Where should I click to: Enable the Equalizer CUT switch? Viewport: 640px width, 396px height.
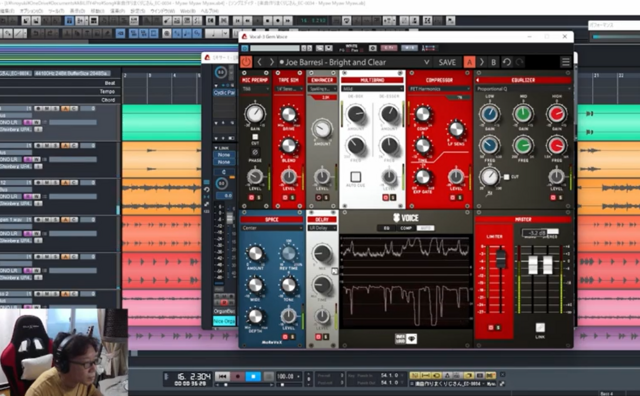coord(507,177)
